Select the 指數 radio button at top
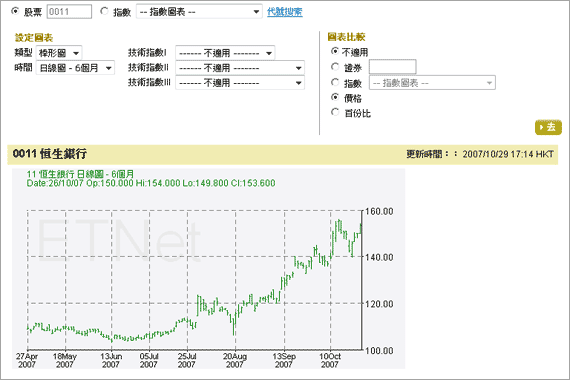Viewport: 570px width, 380px height. pos(104,11)
